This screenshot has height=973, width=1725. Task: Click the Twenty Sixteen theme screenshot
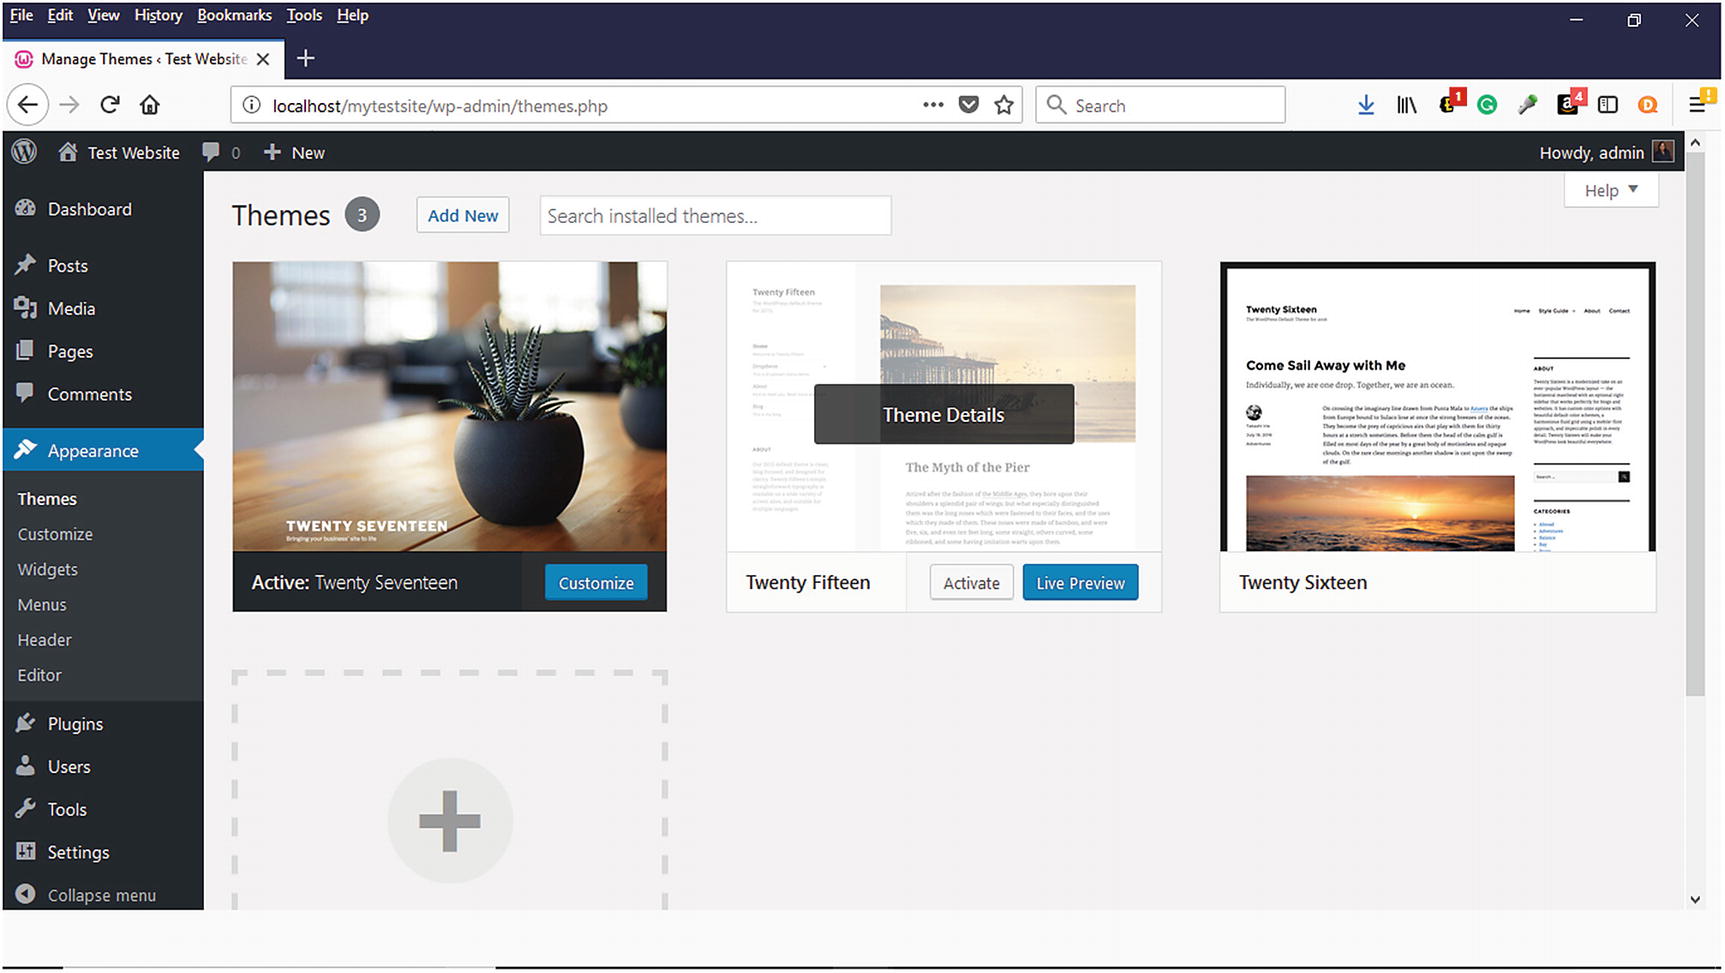tap(1438, 406)
